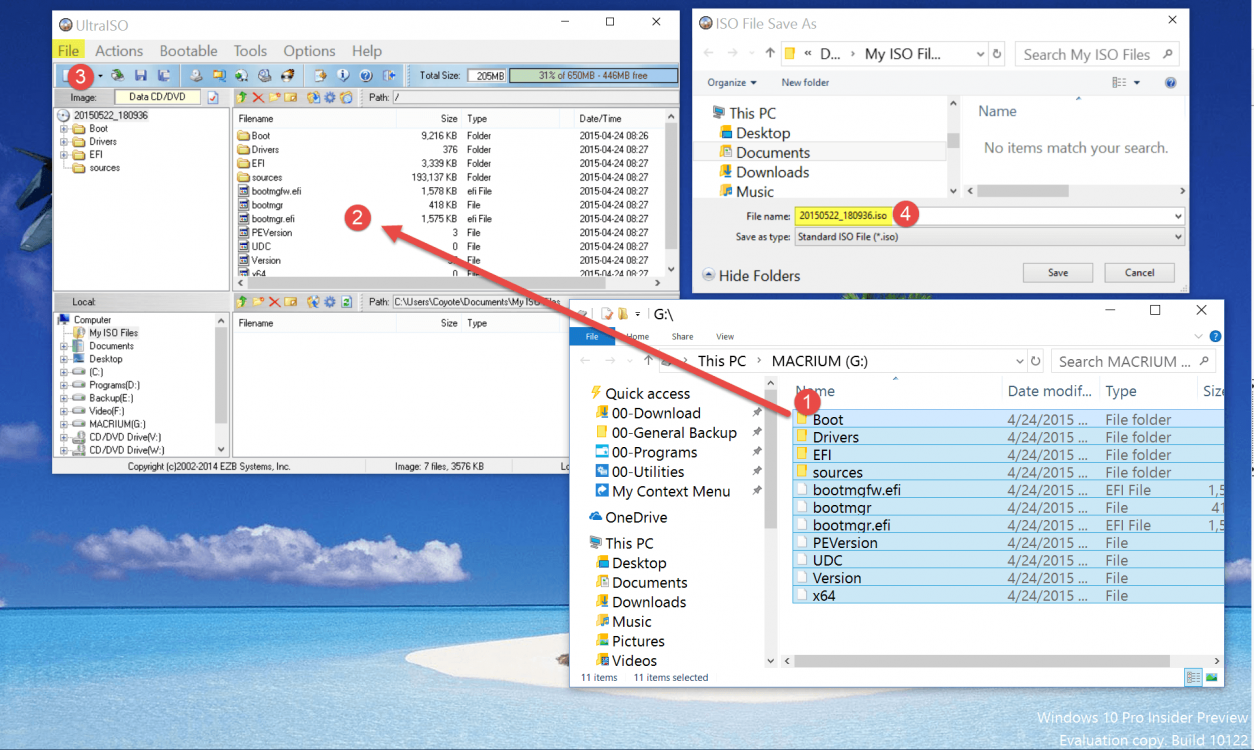The image size is (1254, 750).
Task: Click the Open icon in UltraISO toolbar
Action: (x=118, y=75)
